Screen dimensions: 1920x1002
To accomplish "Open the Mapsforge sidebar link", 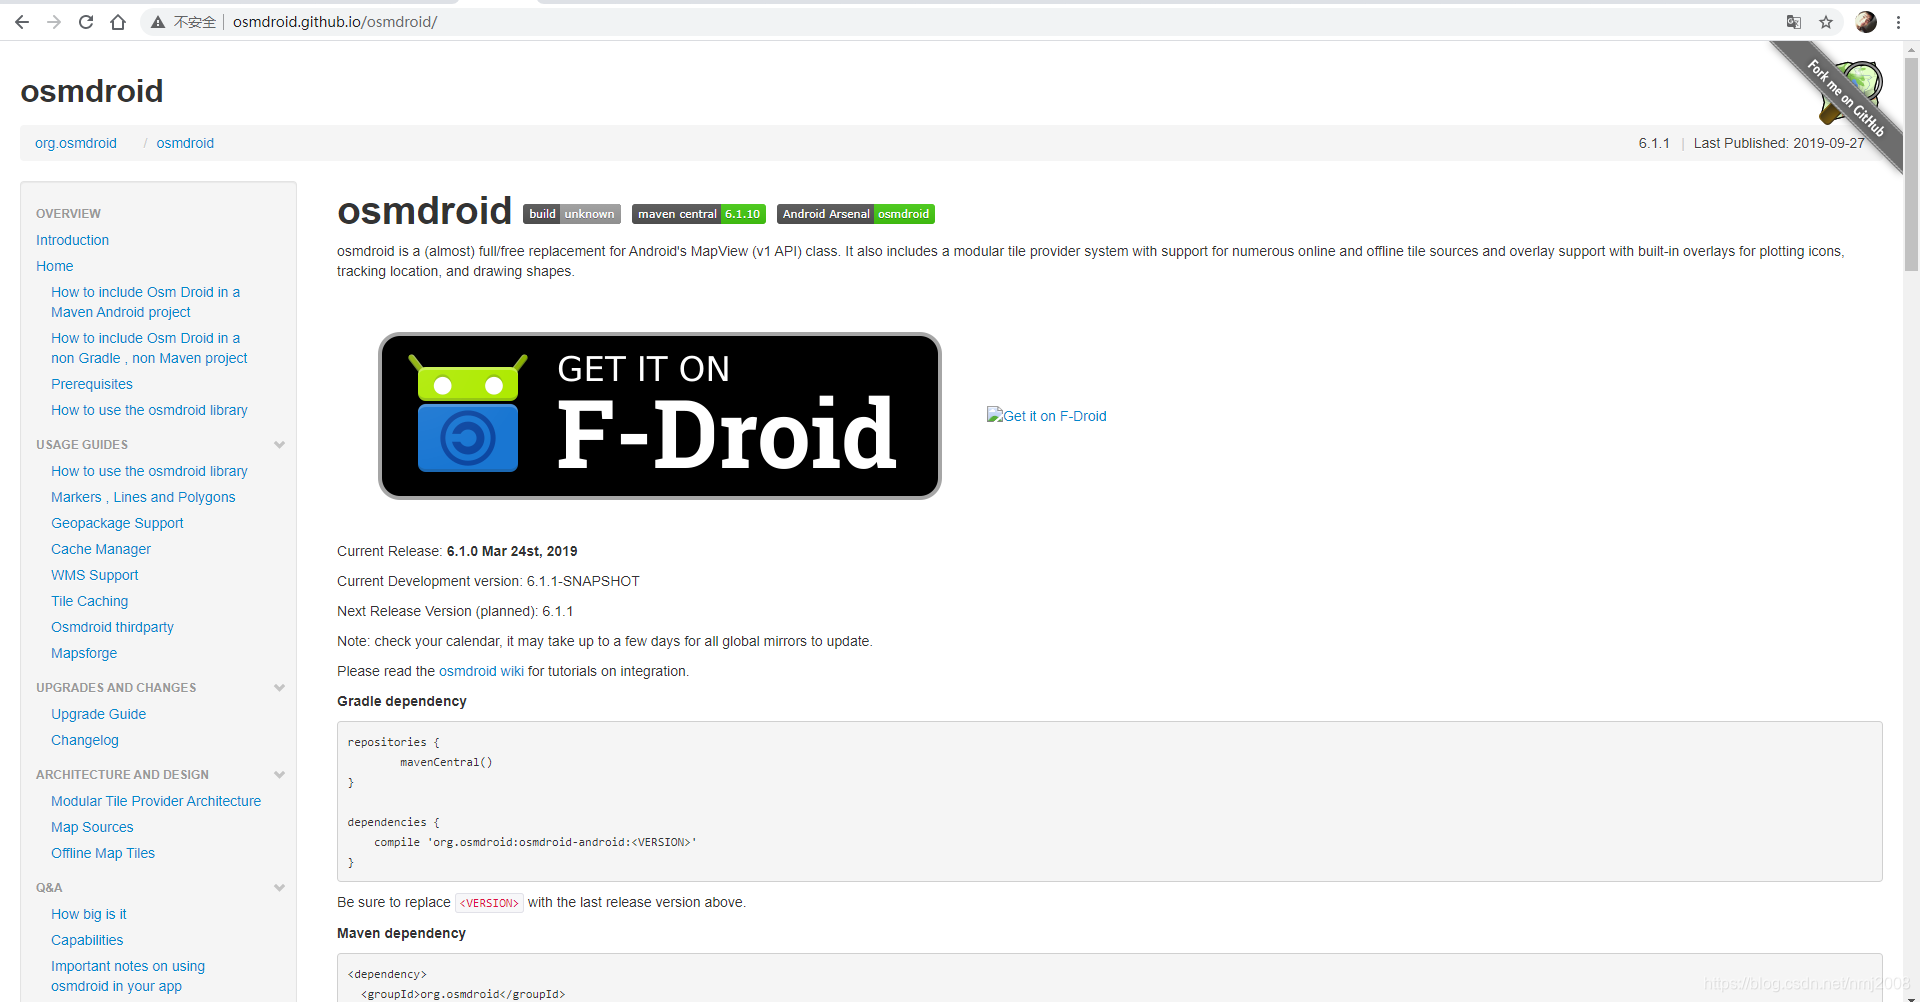I will point(84,653).
